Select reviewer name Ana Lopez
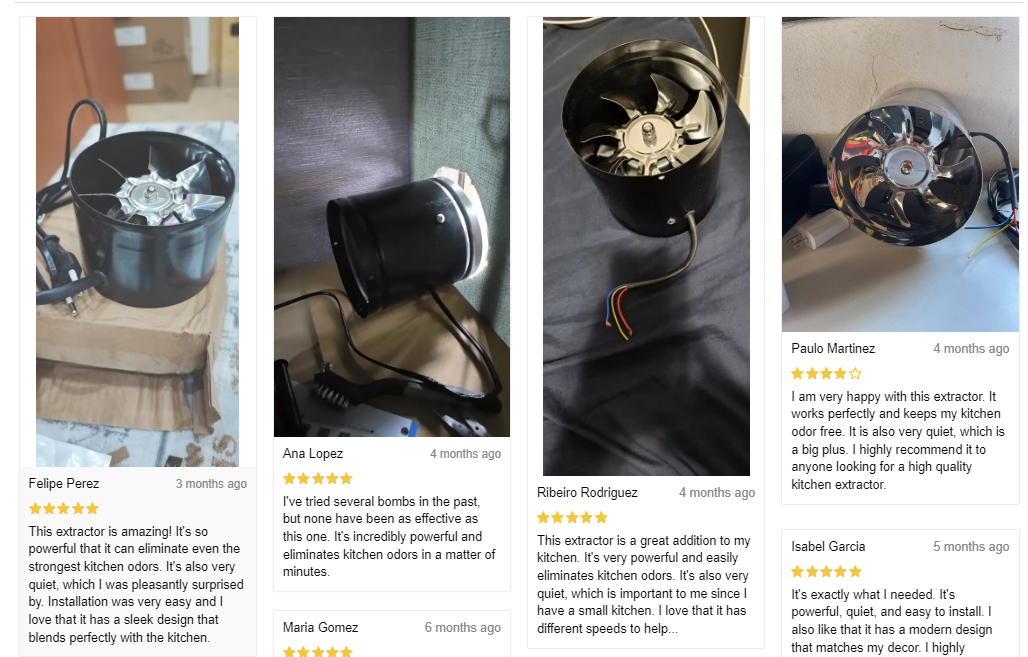This screenshot has width=1028, height=657. click(313, 453)
